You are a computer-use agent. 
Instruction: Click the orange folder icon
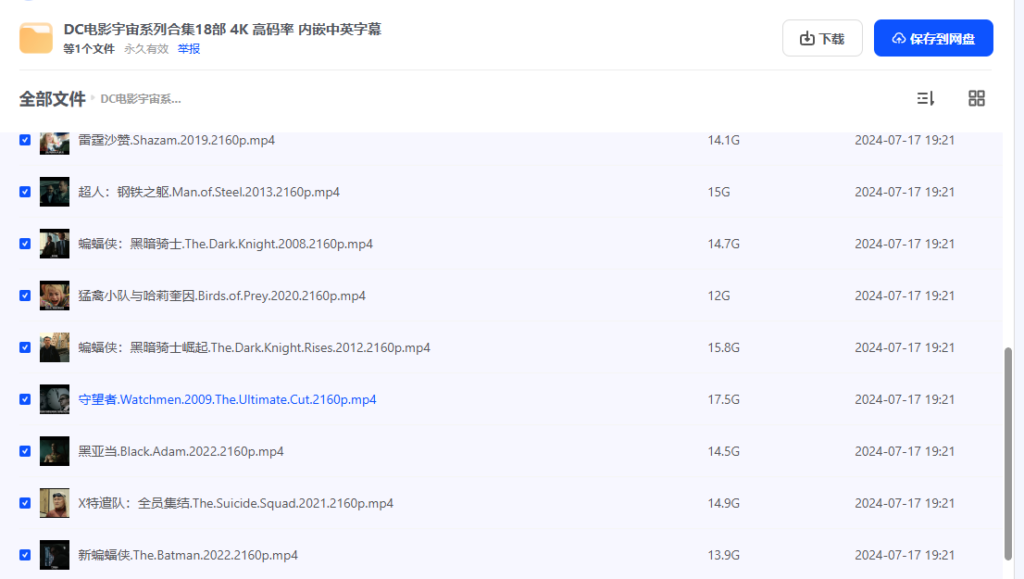[36, 38]
